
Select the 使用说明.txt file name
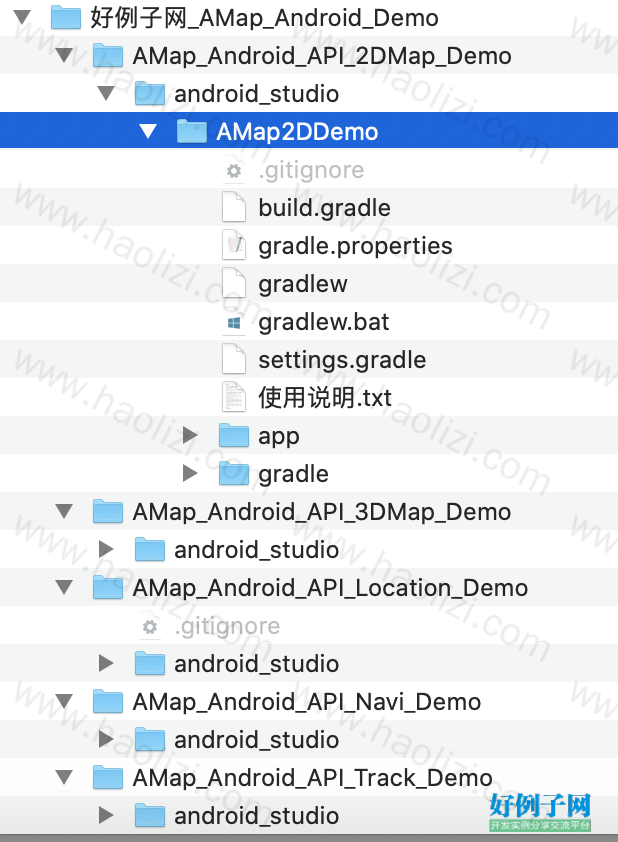[325, 398]
